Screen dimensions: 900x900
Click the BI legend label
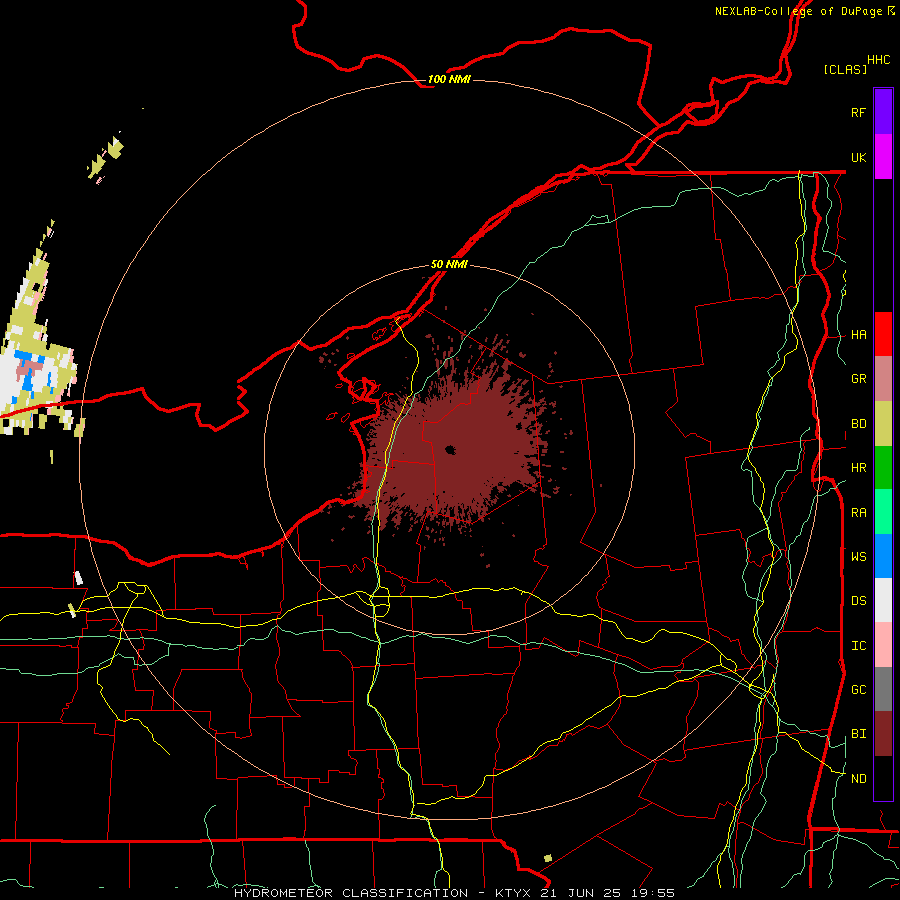click(858, 734)
